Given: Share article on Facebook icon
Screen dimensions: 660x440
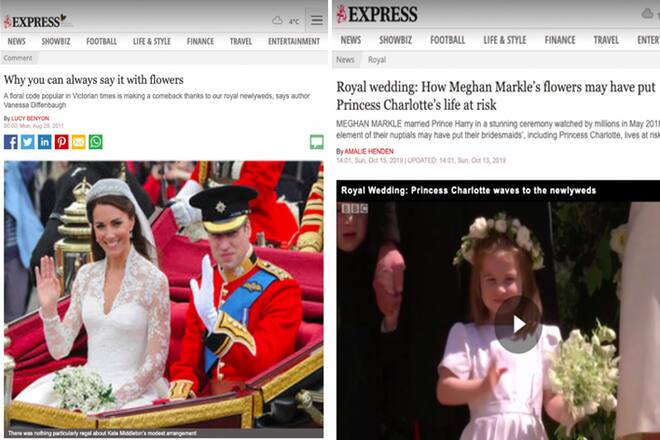Looking at the screenshot, I should click(11, 142).
